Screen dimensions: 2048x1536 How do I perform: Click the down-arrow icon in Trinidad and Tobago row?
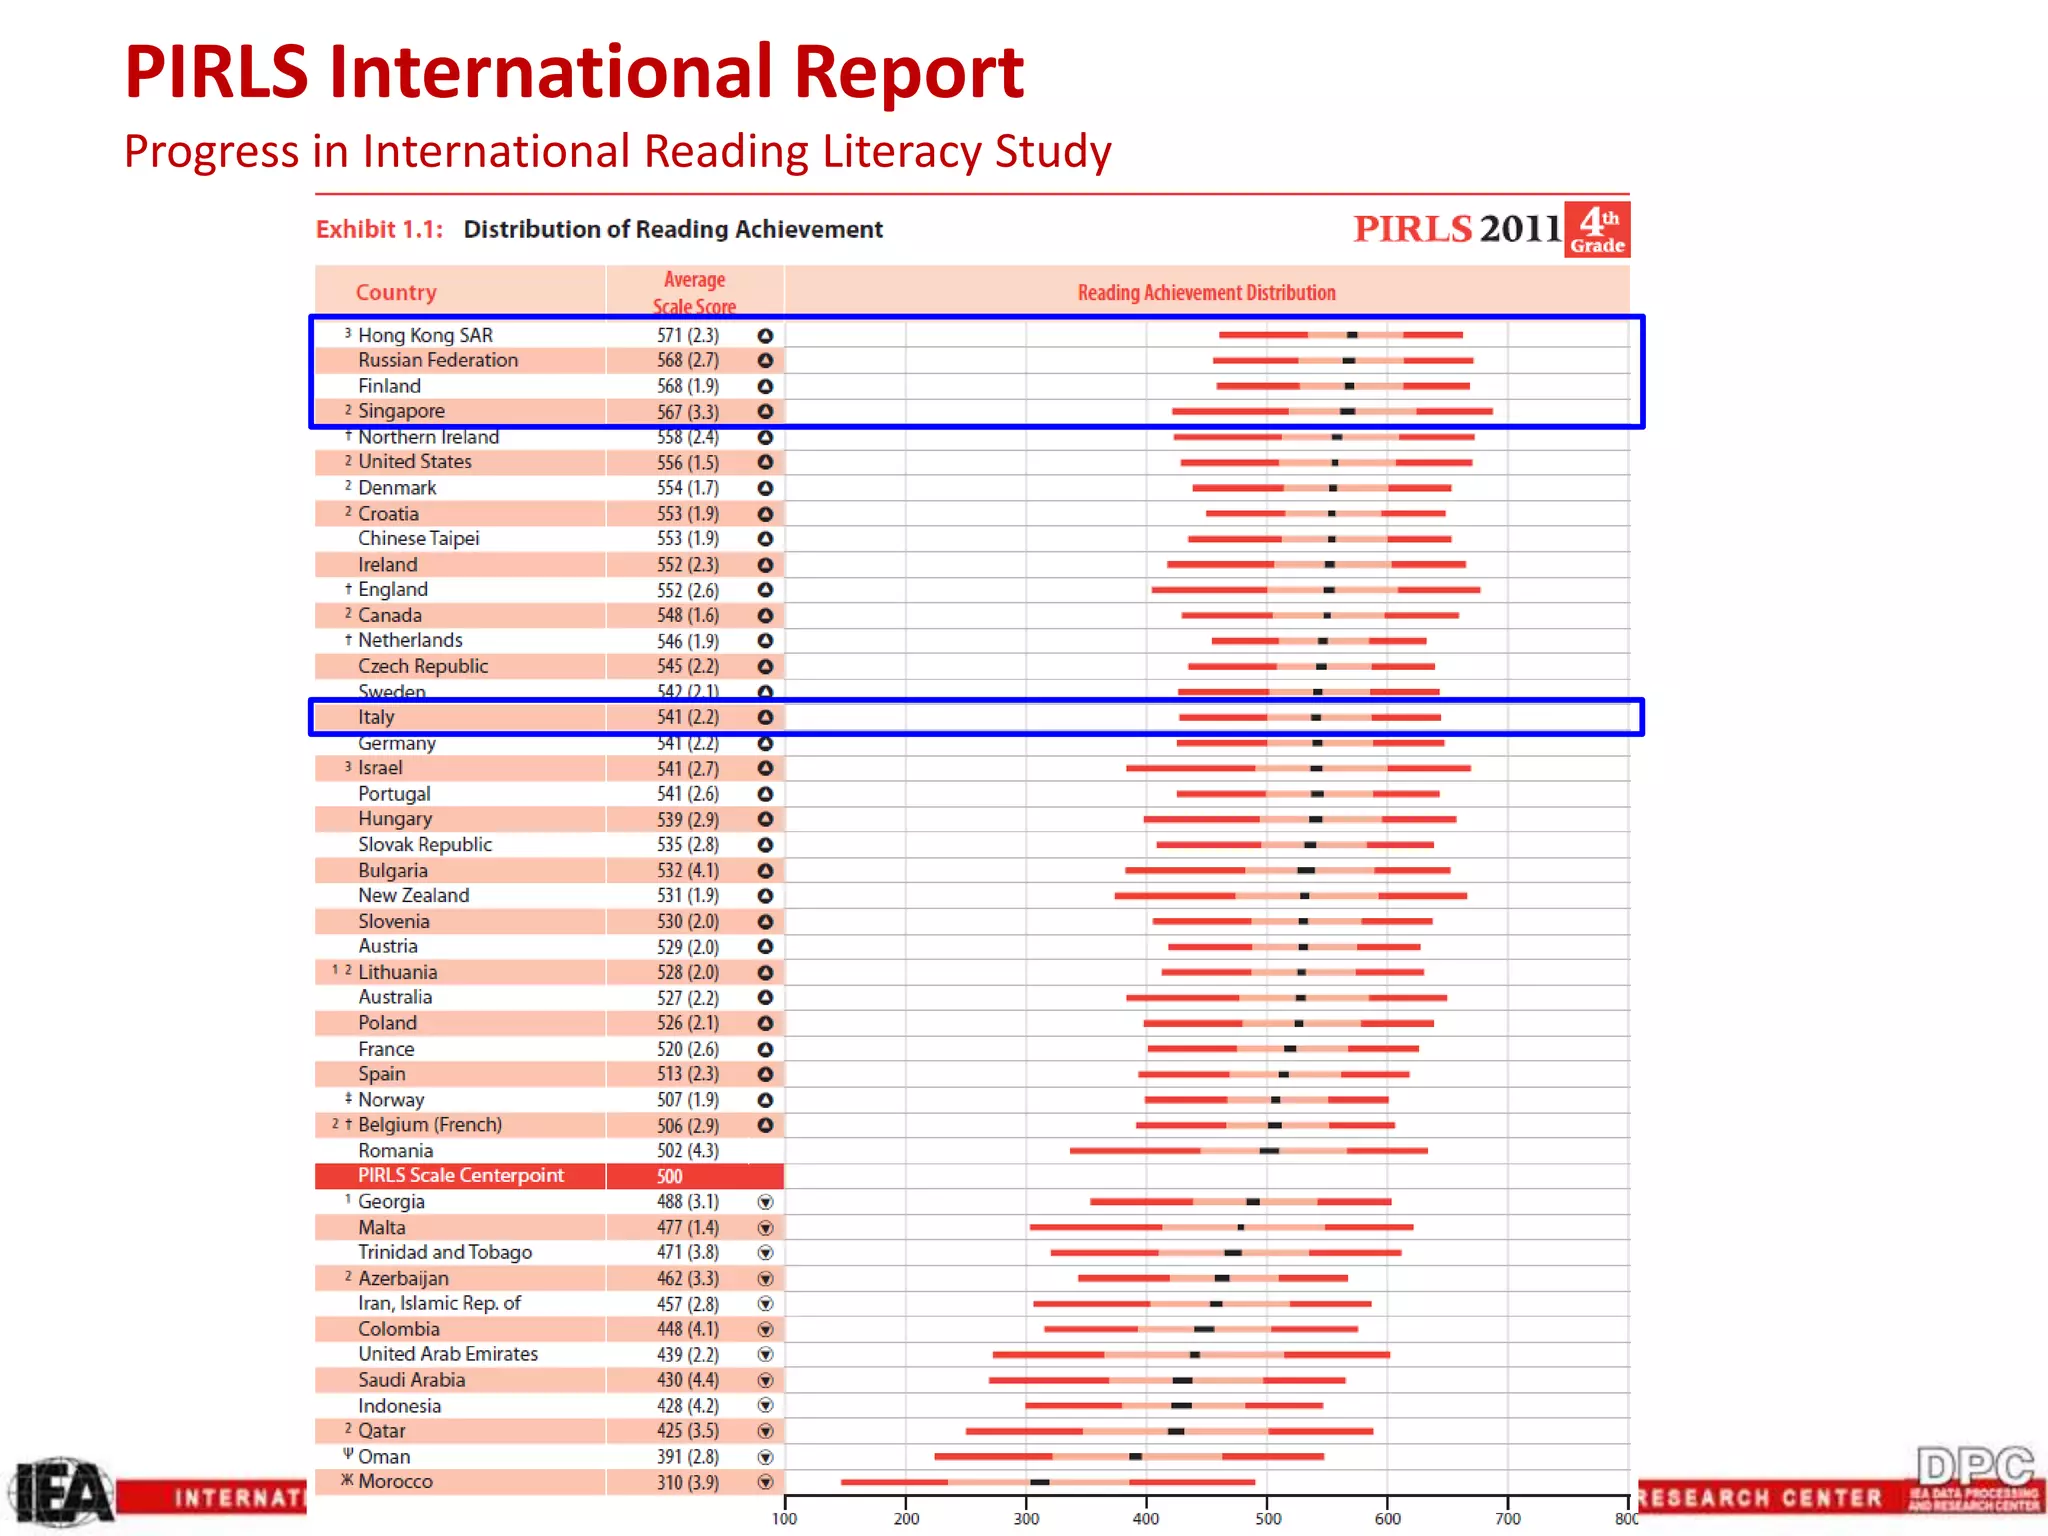[765, 1253]
